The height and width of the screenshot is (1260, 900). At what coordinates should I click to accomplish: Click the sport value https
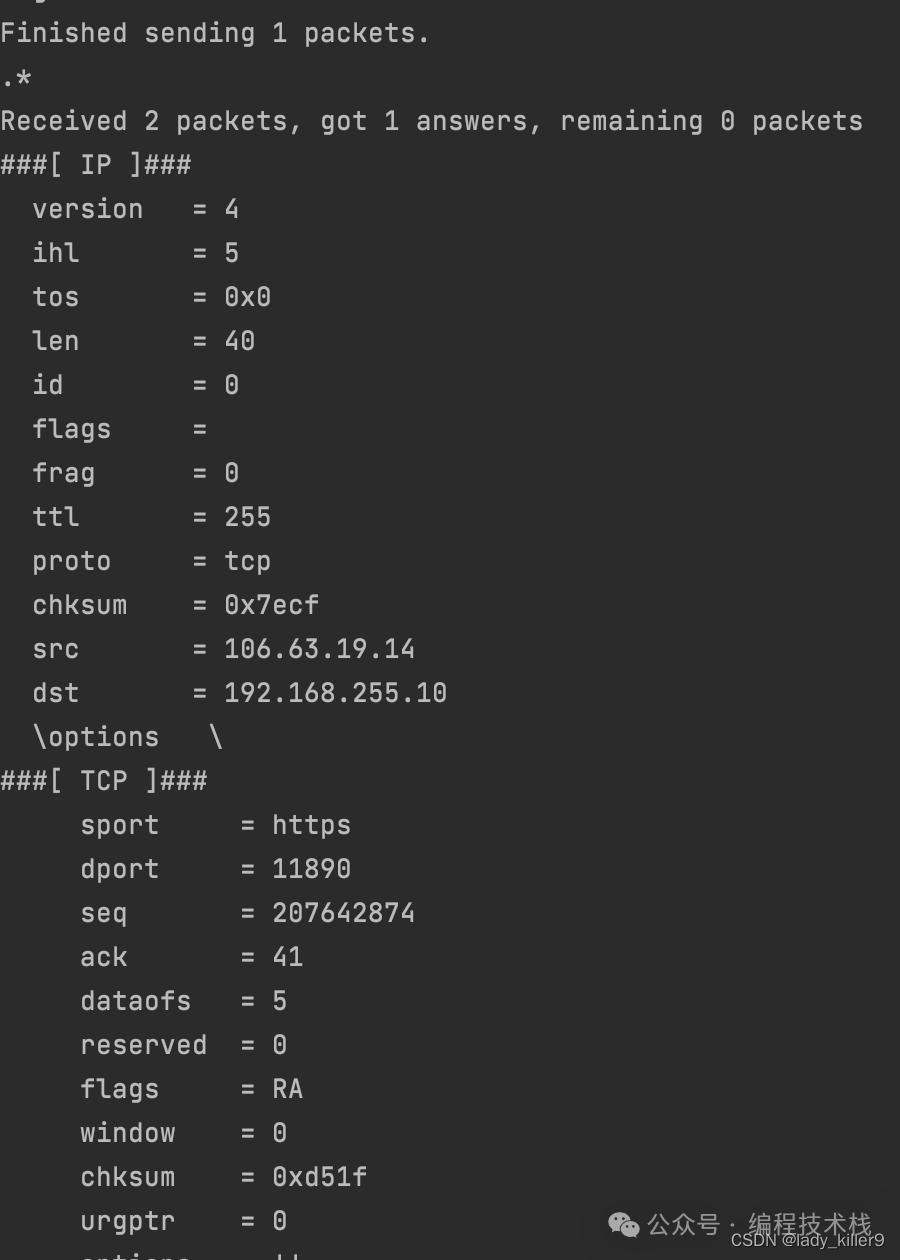[x=312, y=826]
